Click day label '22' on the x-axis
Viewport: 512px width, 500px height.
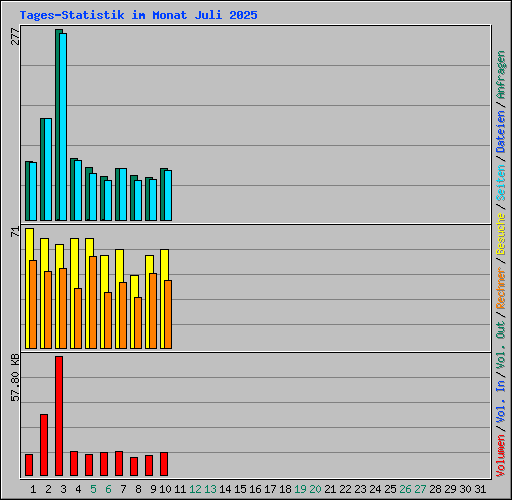click(x=345, y=489)
